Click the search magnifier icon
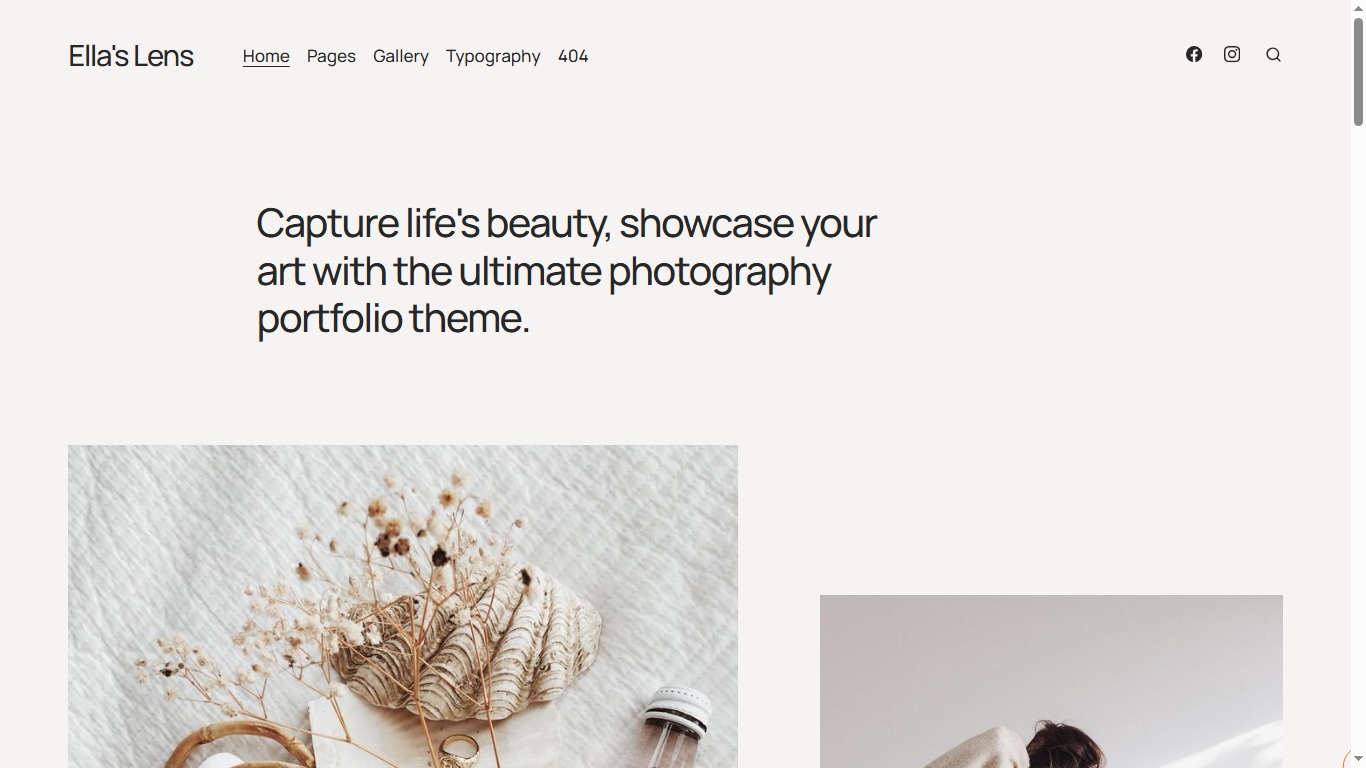Screen dimensions: 1366x768 1273,55
